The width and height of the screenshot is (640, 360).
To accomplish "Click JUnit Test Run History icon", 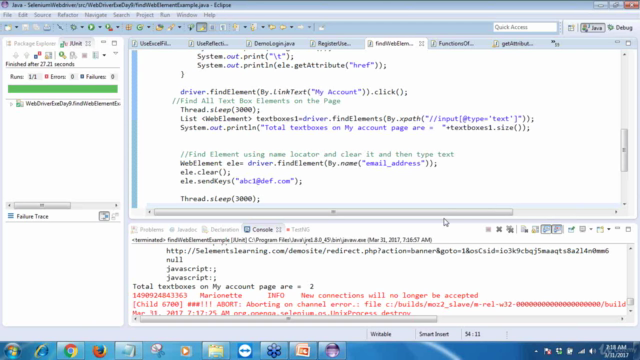I will [96, 55].
